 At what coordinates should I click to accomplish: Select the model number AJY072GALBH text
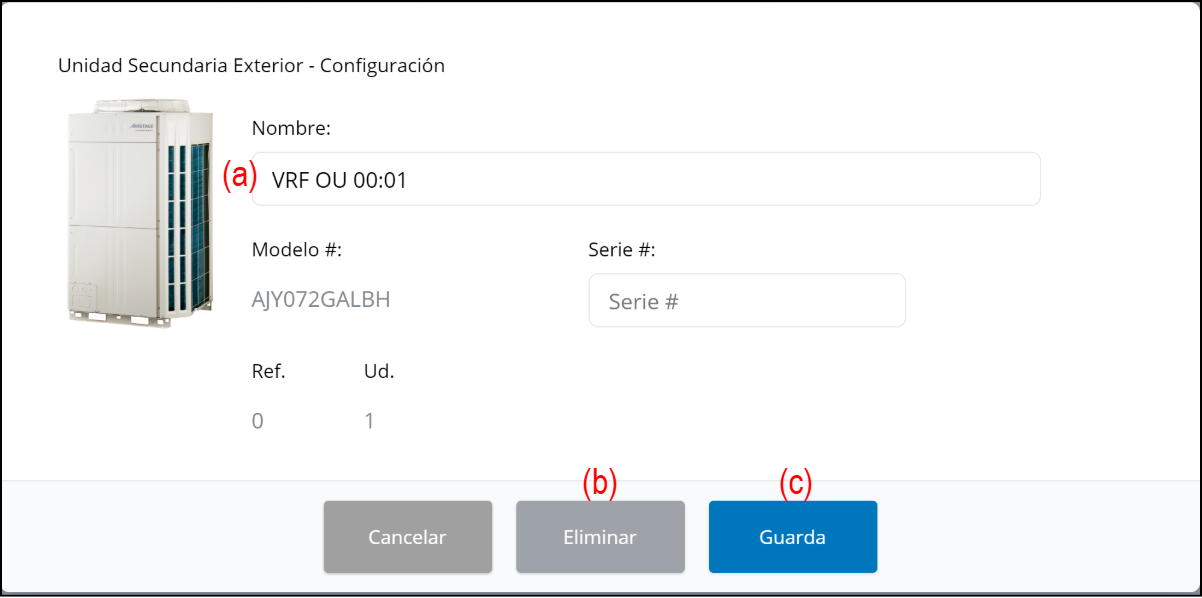pos(321,300)
